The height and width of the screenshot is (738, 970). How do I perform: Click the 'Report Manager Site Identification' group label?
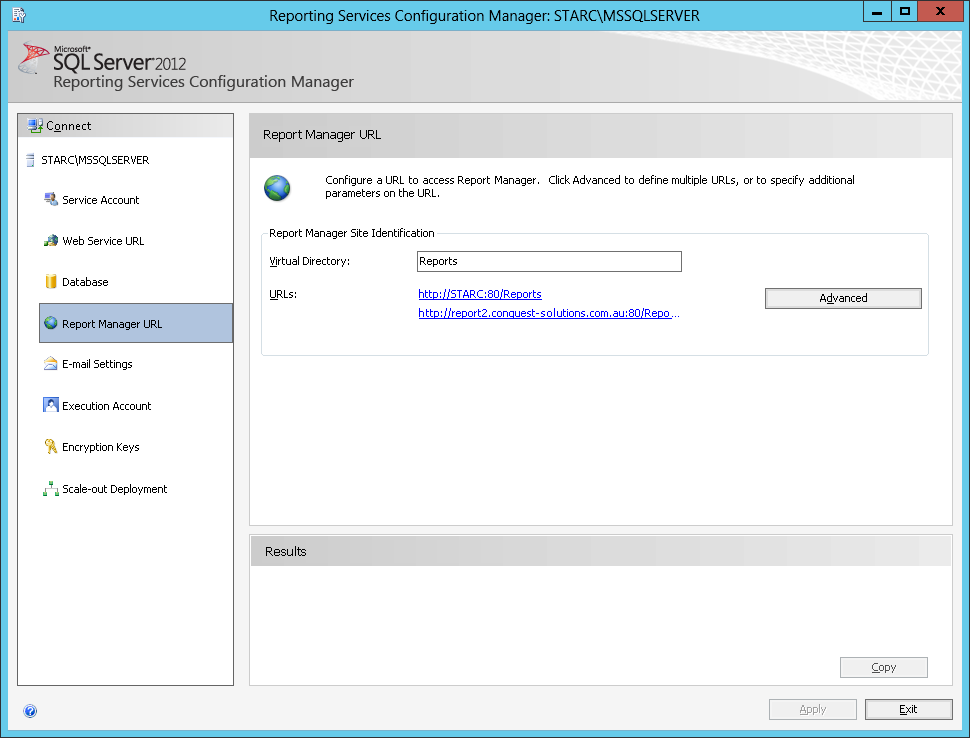pos(351,233)
